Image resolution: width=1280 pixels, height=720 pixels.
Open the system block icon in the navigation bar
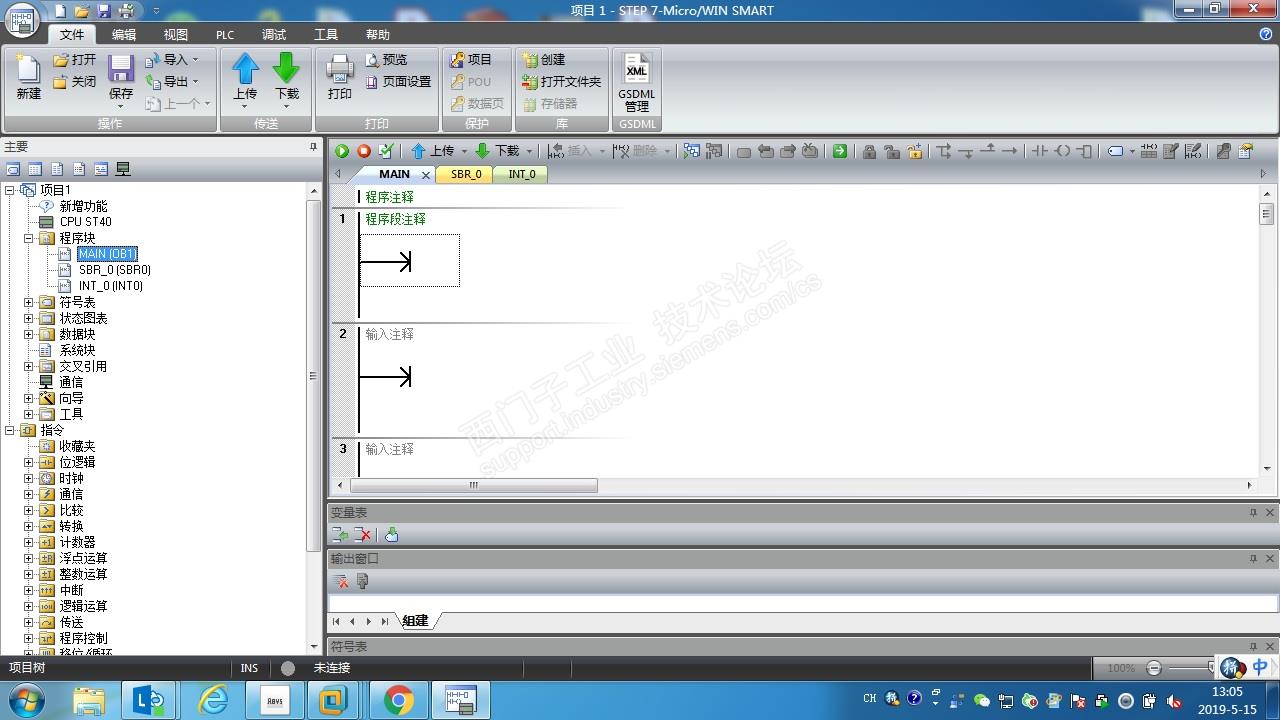click(x=79, y=170)
